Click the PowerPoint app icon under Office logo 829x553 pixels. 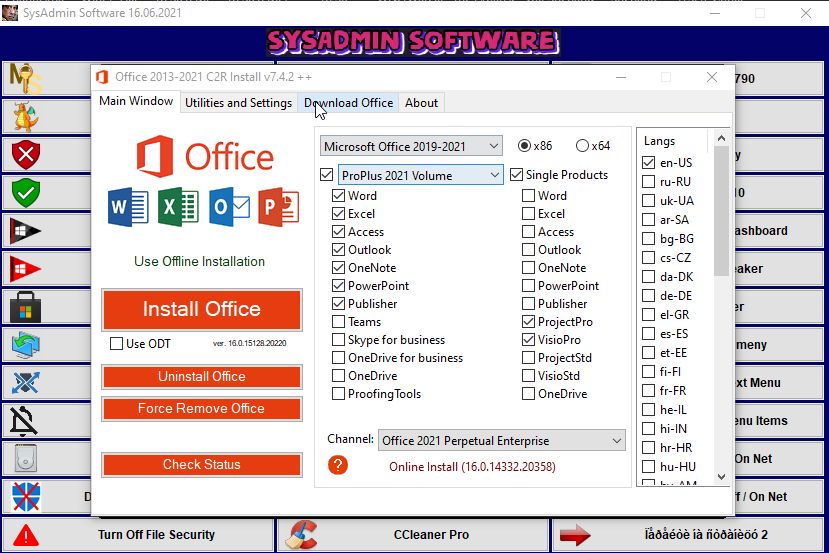[x=279, y=207]
